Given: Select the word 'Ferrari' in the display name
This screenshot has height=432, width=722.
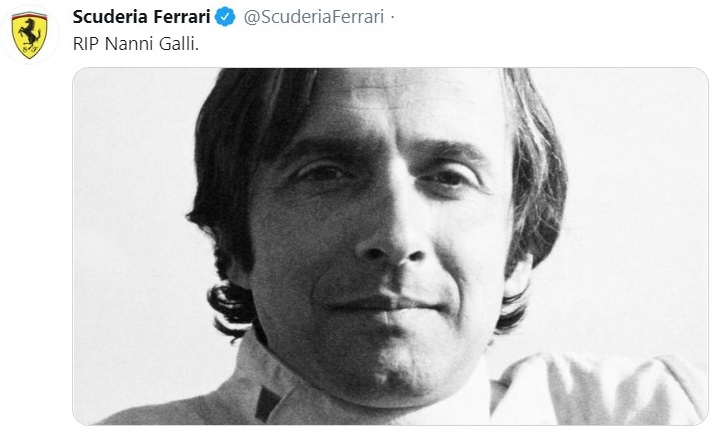Looking at the screenshot, I should [182, 17].
